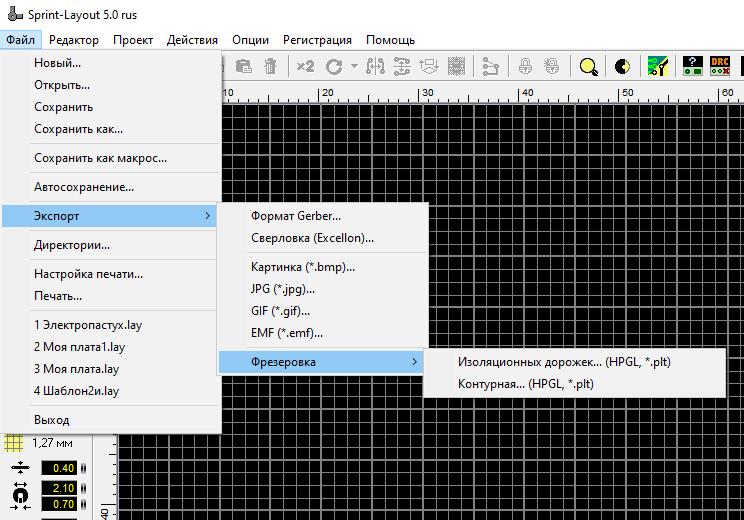Click the trash delete icon in toolbar
The image size is (744, 520).
pos(270,66)
